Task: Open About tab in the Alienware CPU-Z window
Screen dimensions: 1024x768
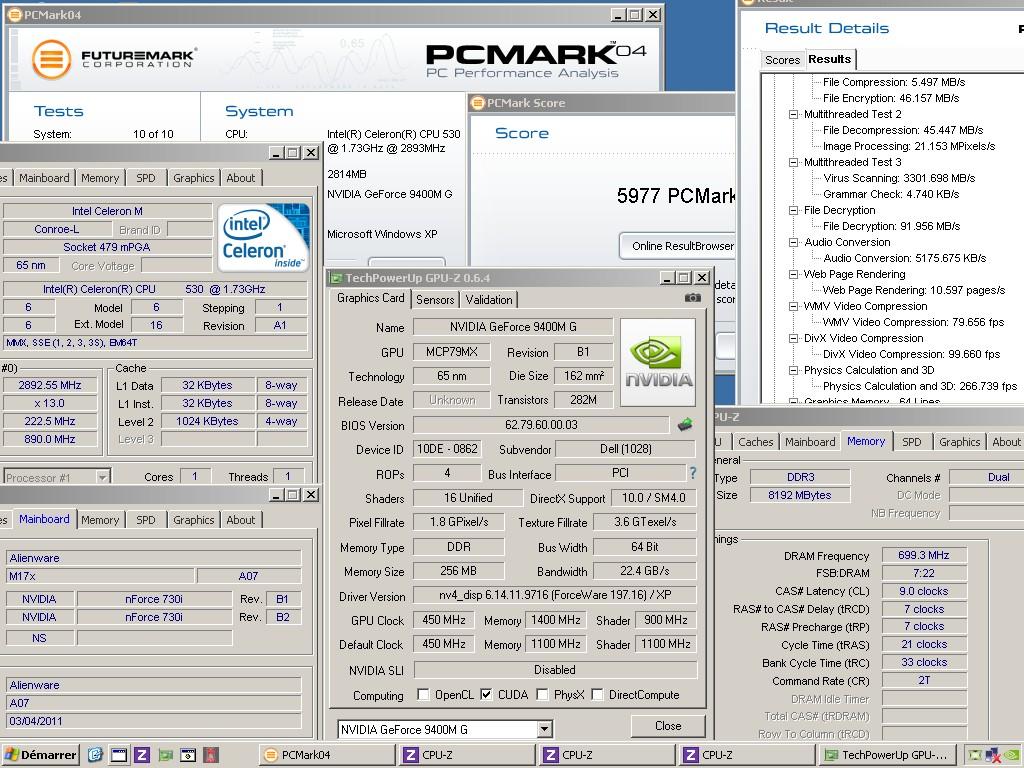Action: pos(240,520)
